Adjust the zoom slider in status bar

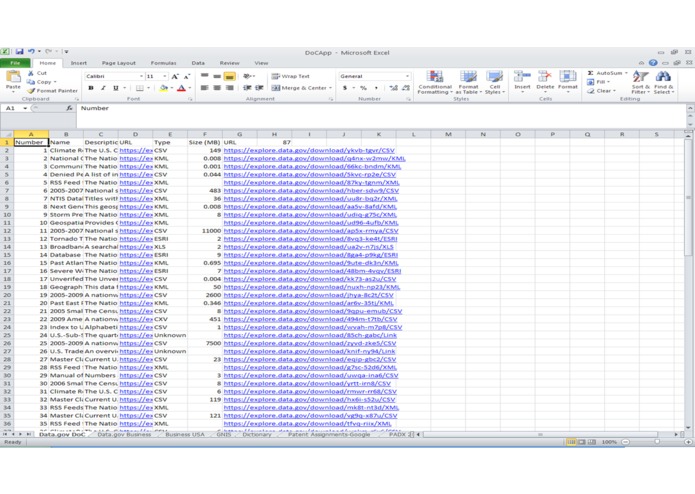[657, 442]
